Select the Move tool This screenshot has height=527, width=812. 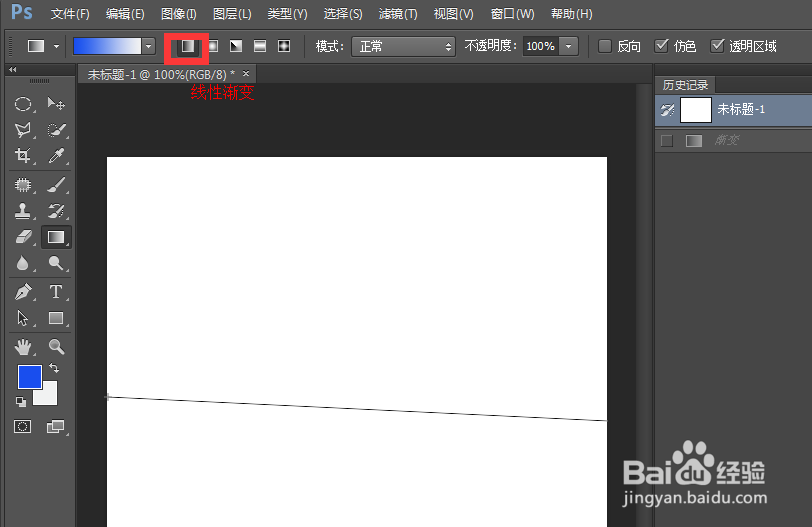[x=56, y=104]
